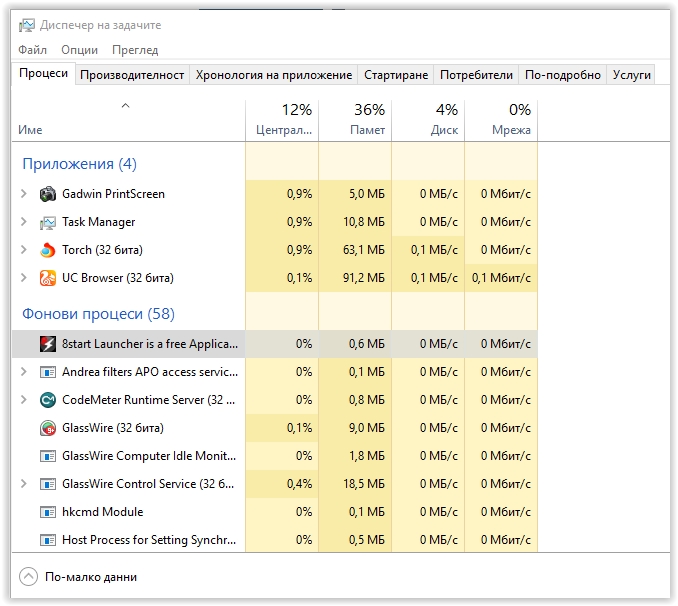Sort by the Мрежа column header
This screenshot has width=678, height=606.
[x=501, y=120]
